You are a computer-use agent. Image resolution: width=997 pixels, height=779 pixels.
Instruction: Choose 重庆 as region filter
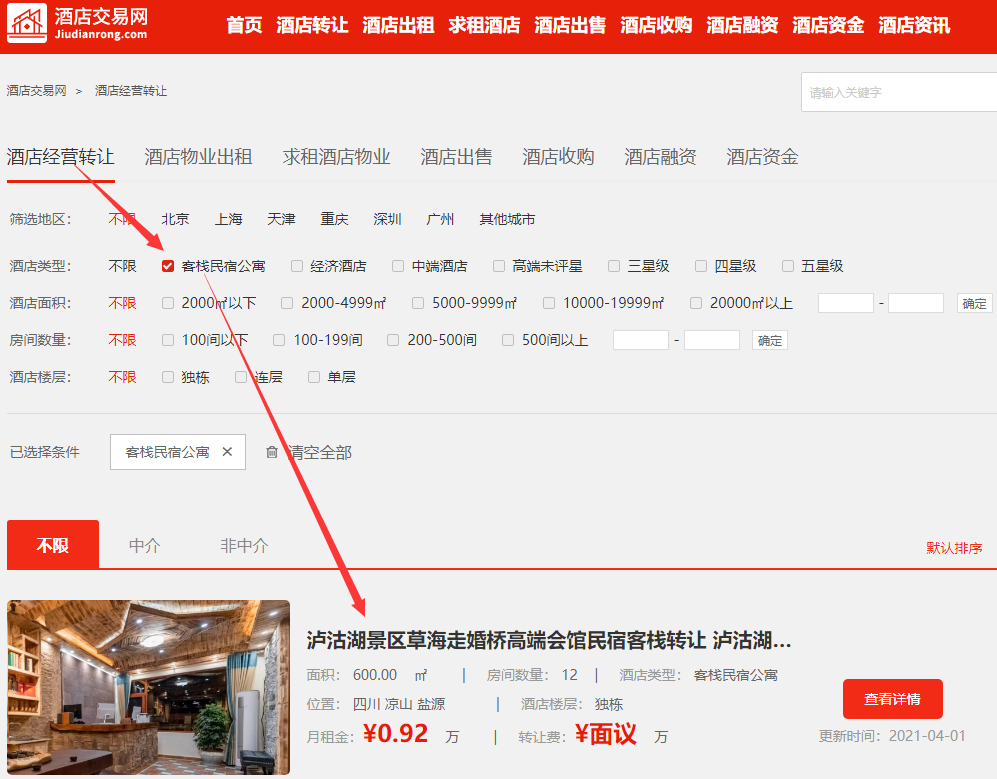(334, 219)
